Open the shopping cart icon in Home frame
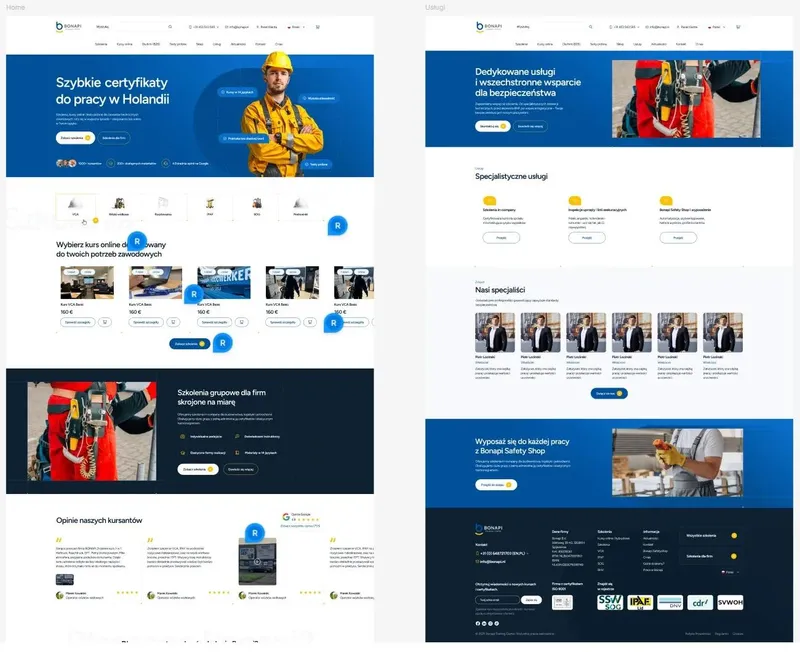This screenshot has height=652, width=800. pos(317,27)
